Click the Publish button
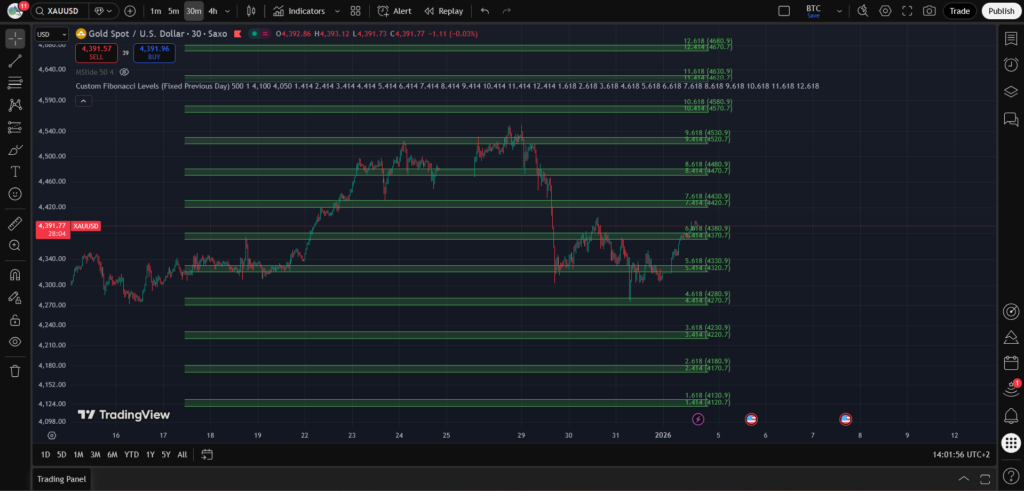 pos(998,11)
